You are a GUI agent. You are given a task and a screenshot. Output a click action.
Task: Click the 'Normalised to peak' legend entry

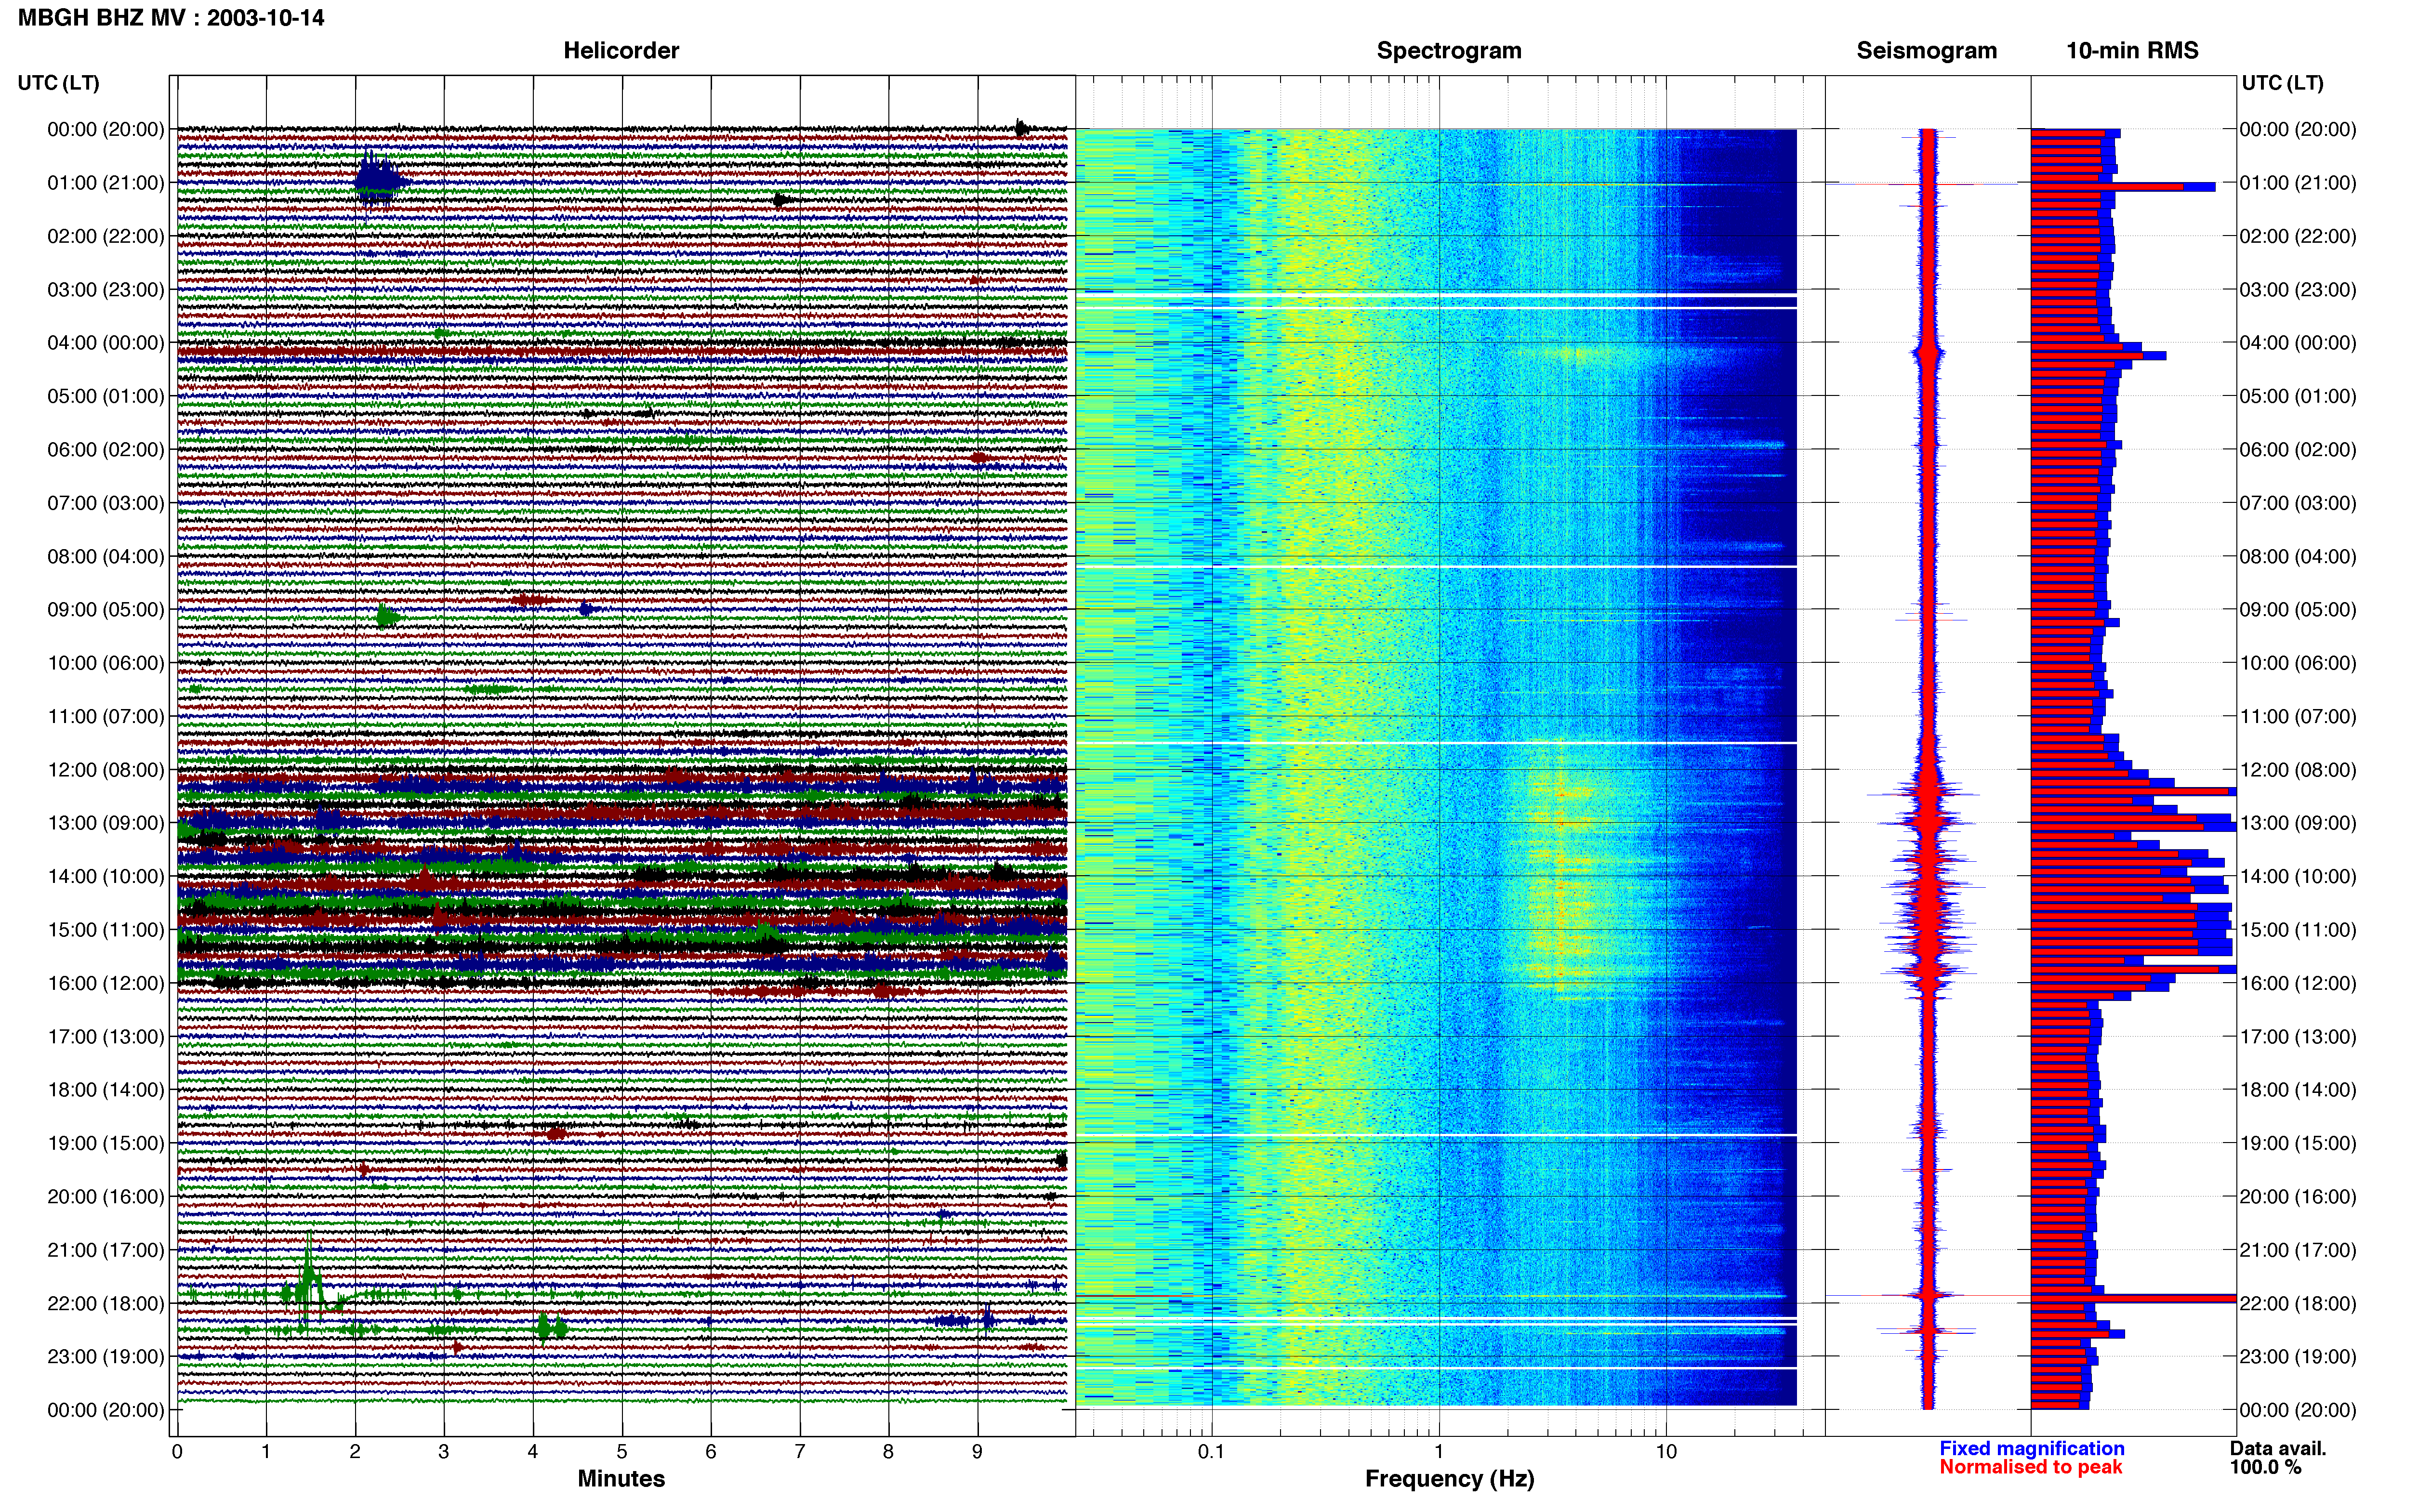2030,1467
